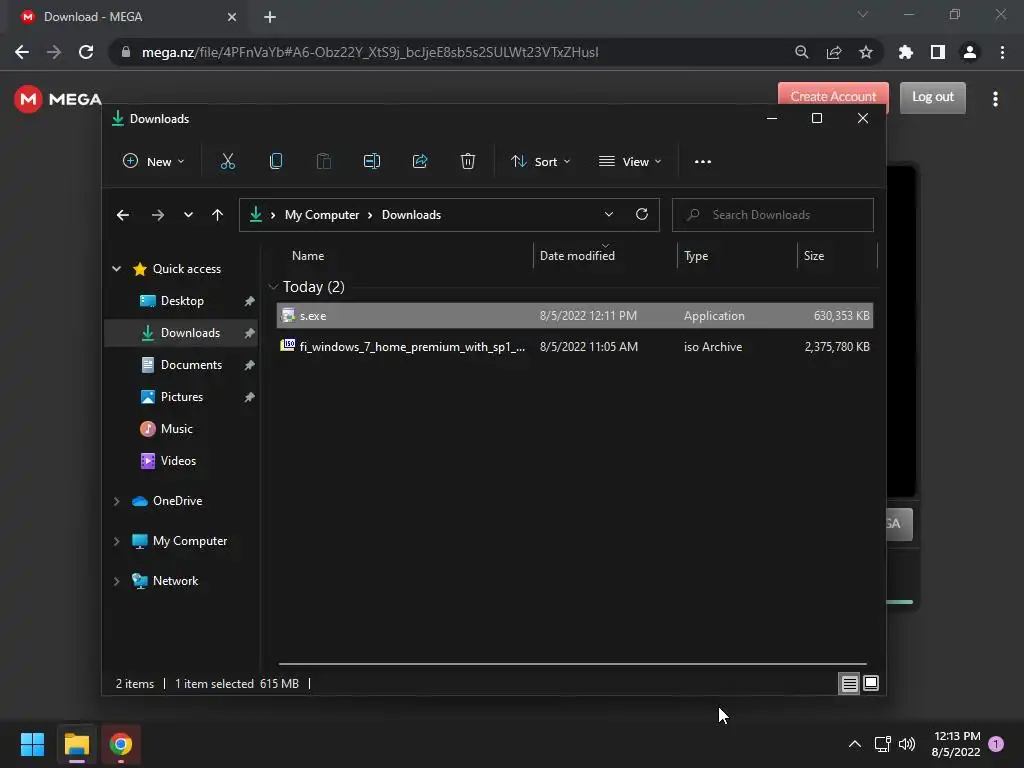Image resolution: width=1024 pixels, height=768 pixels.
Task: Sort by the Type column header
Action: [696, 256]
